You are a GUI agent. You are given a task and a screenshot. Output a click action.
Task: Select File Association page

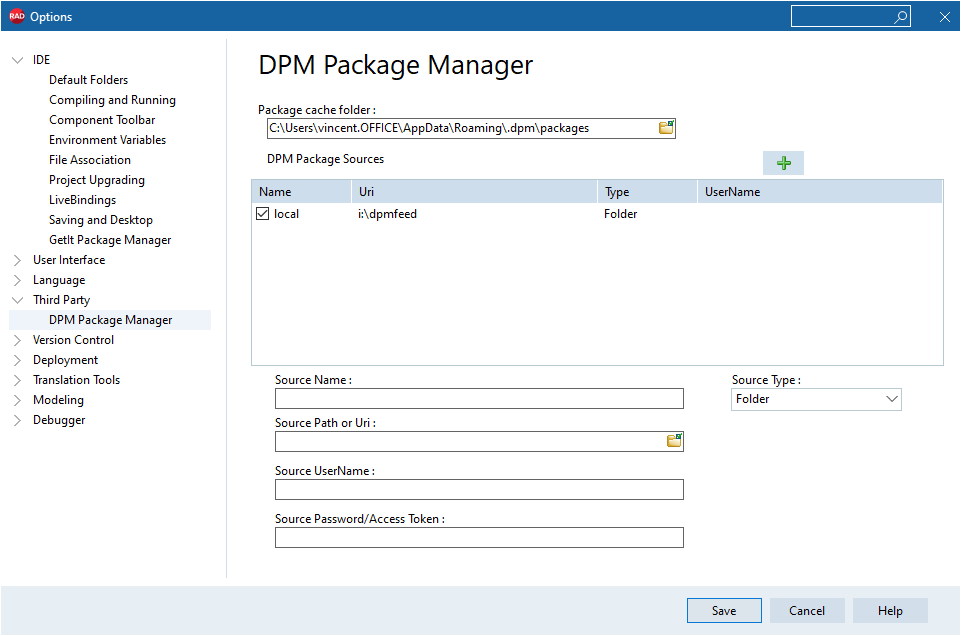pos(89,160)
